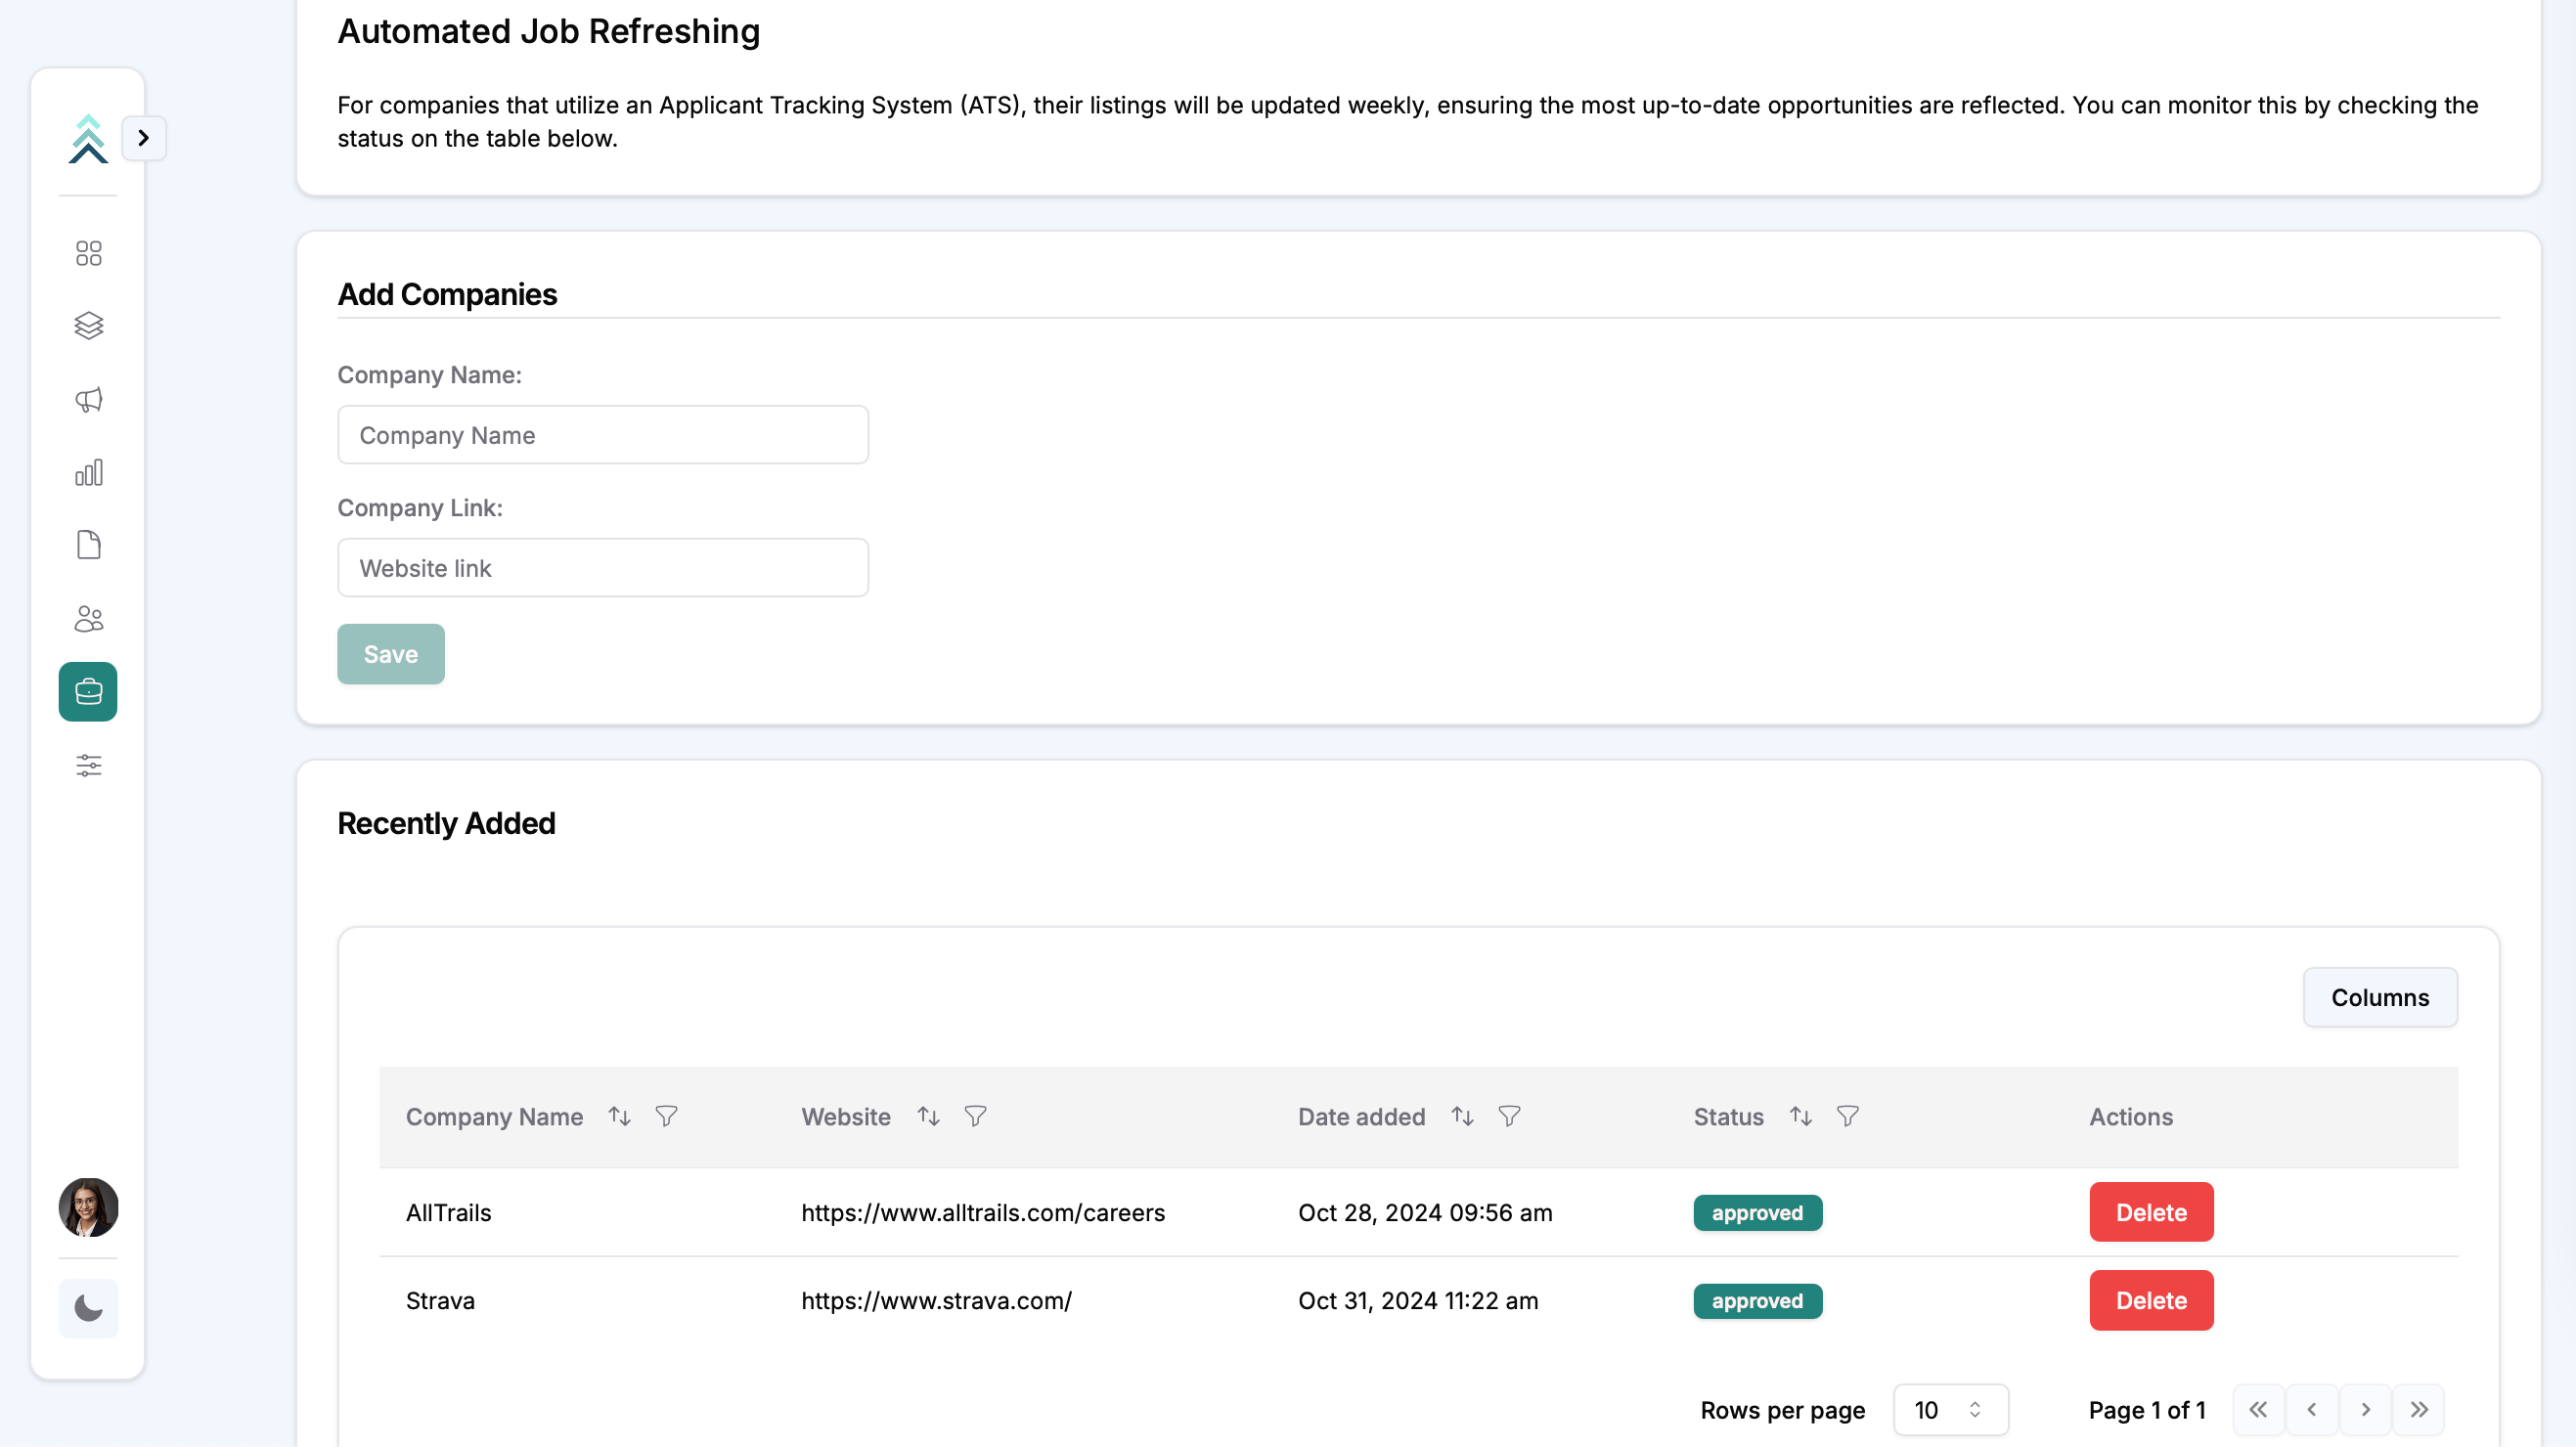Click the Oct 31, 2024 11:22 am date
Image resolution: width=2576 pixels, height=1447 pixels.
point(1418,1300)
